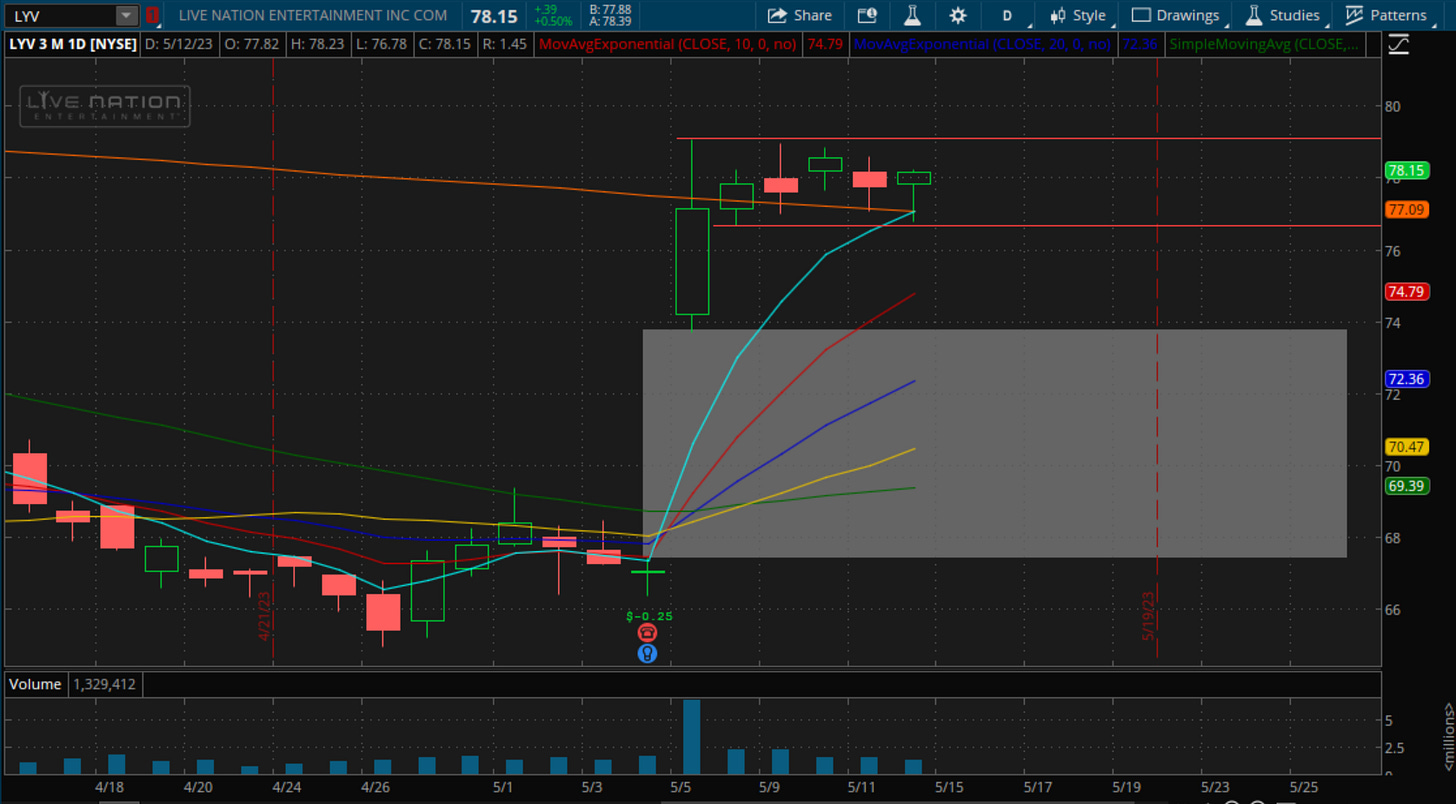
Task: Click the LYV 3 M 1D [NYSE] label
Action: (x=73, y=44)
